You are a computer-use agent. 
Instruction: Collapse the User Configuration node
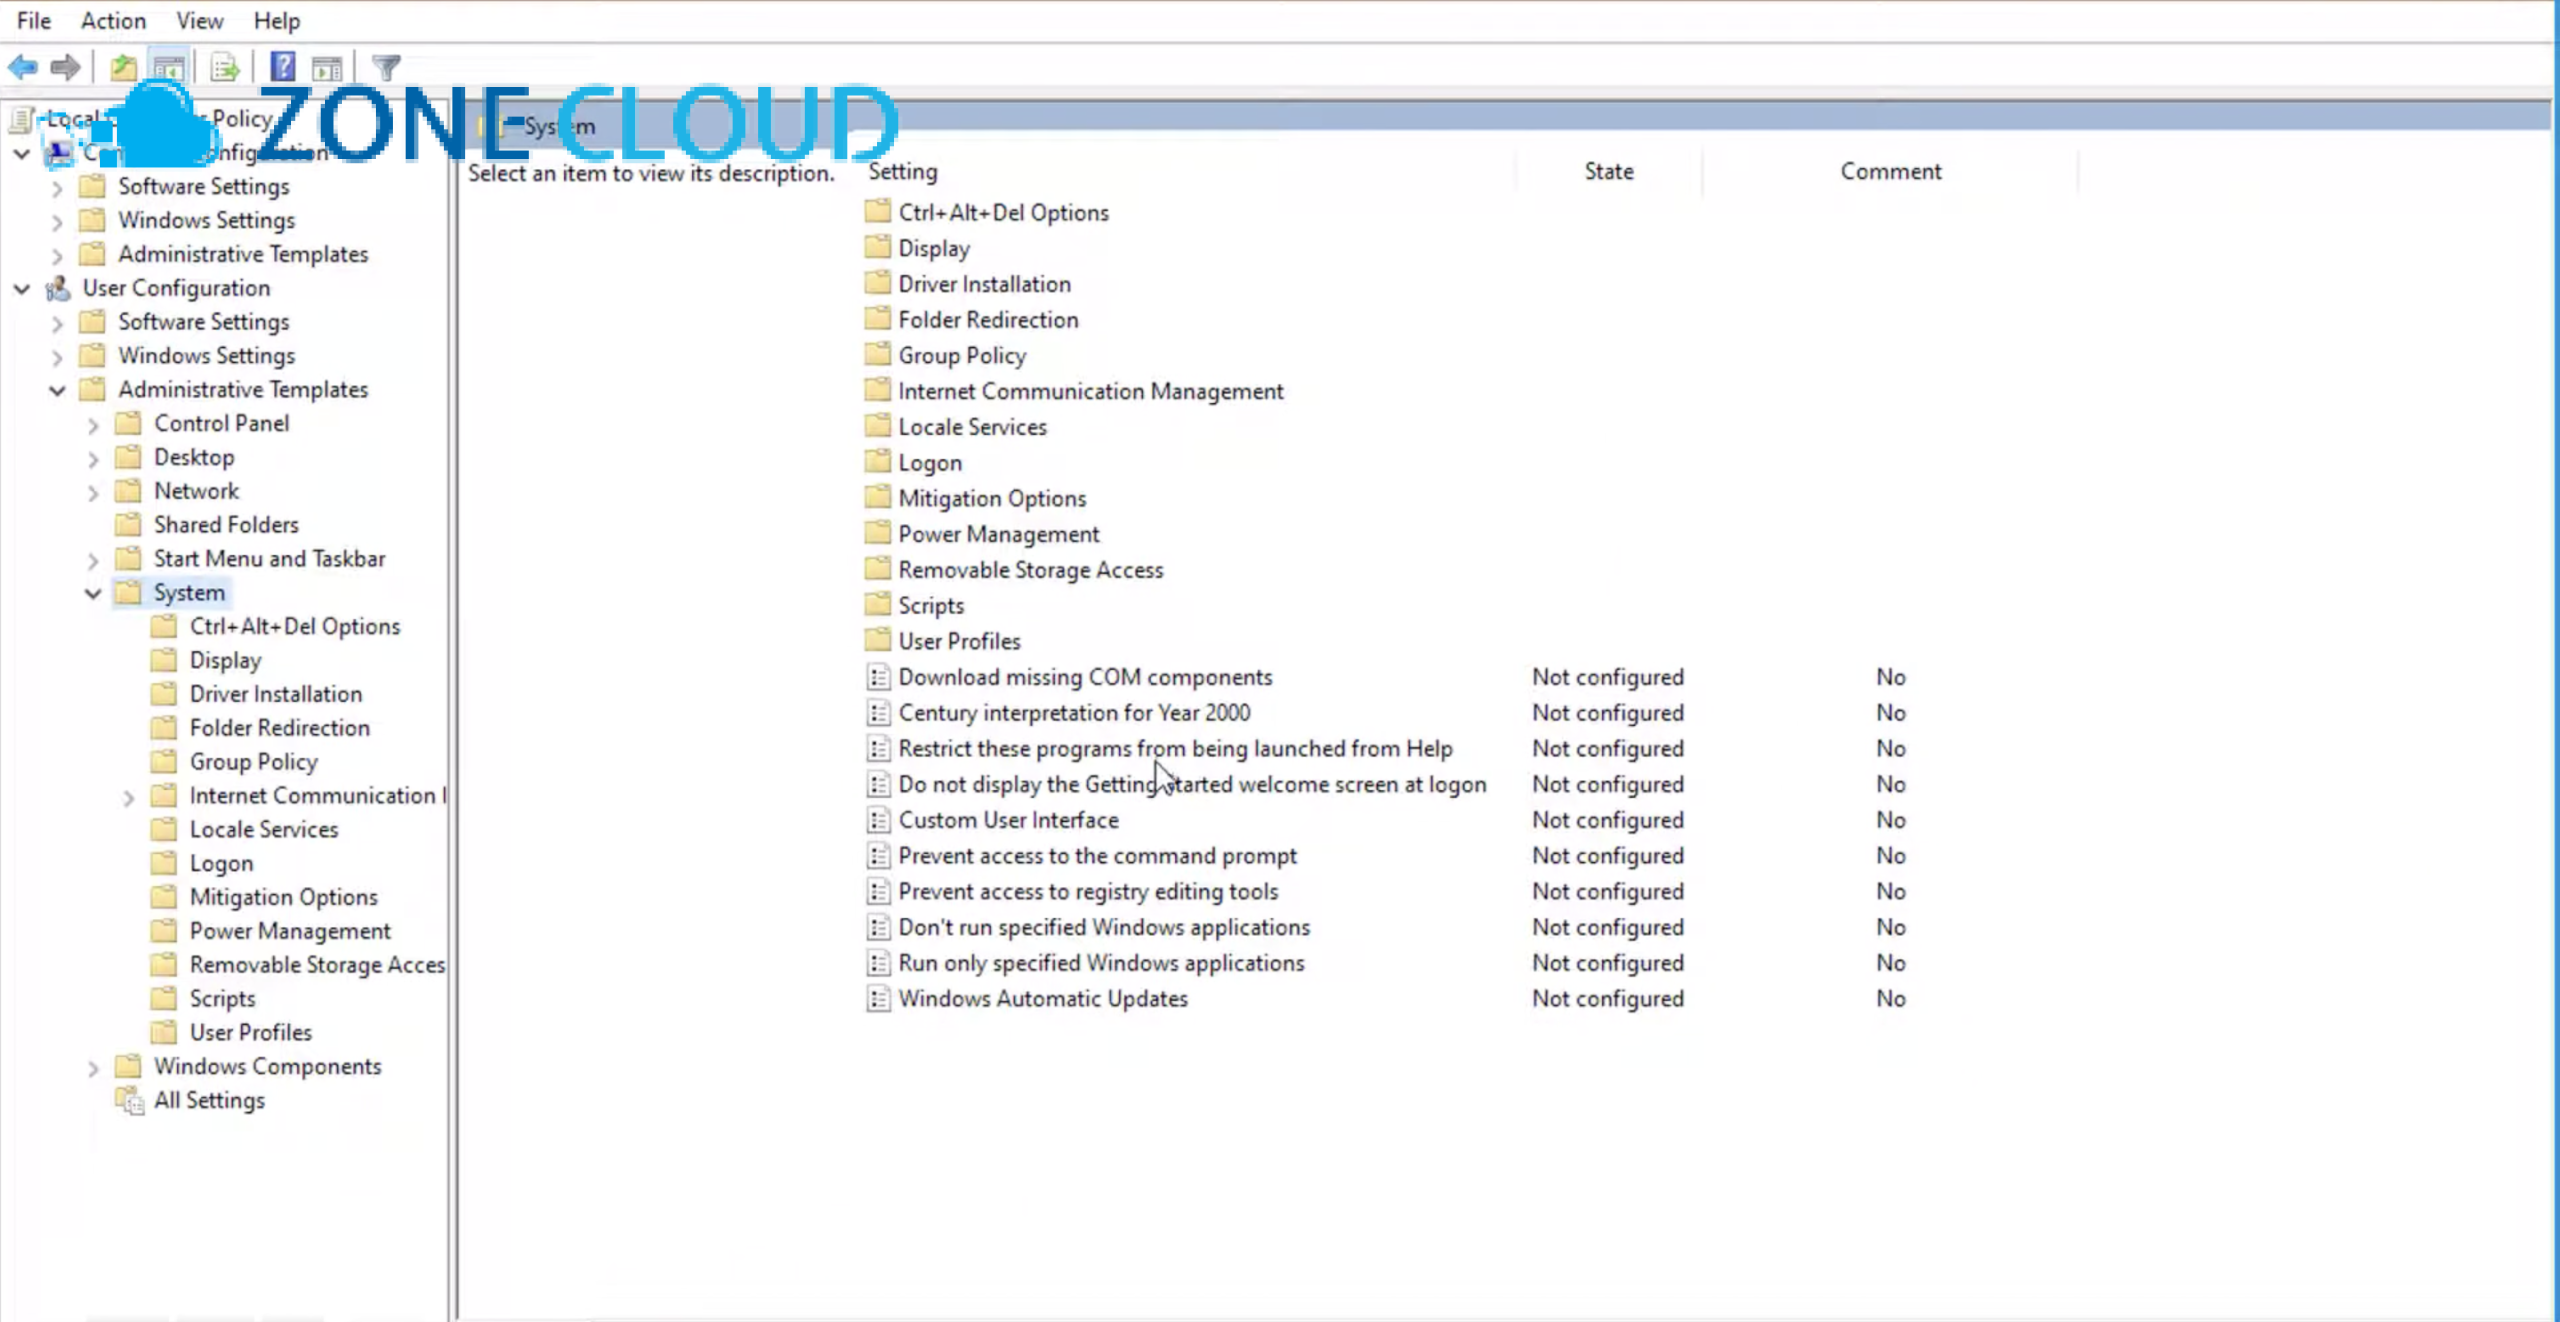22,289
